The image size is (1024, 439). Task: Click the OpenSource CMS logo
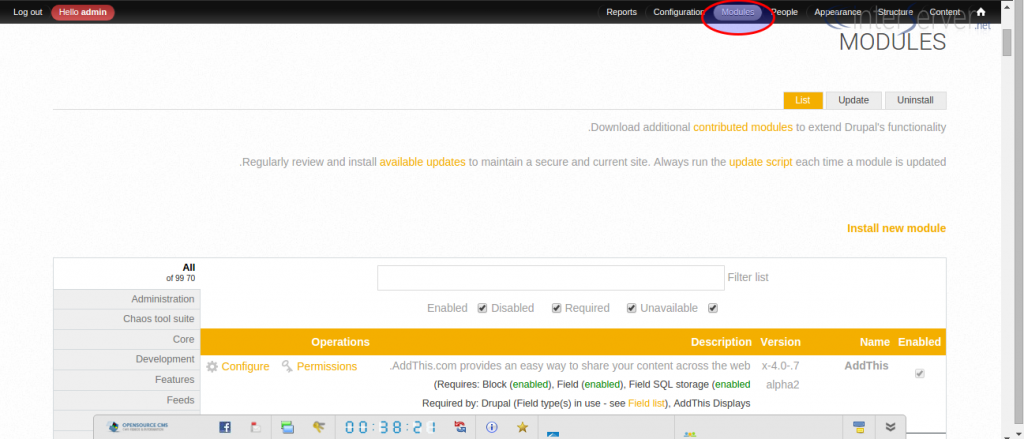[137, 427]
